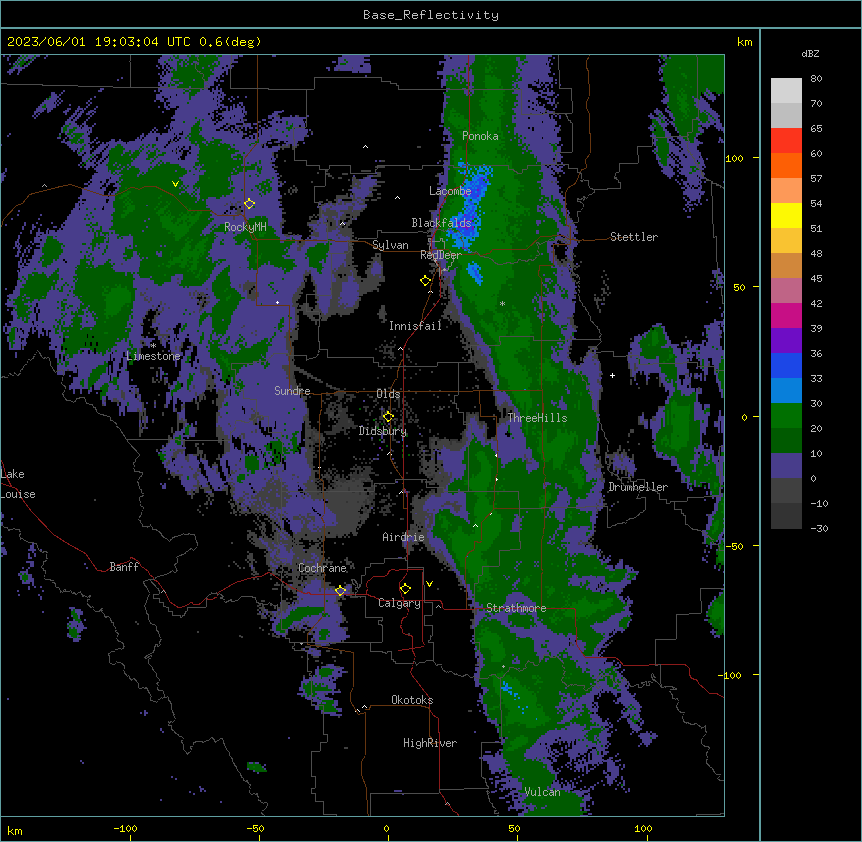Click the -100 km mark on horizontal axis
The width and height of the screenshot is (862, 842).
(125, 828)
